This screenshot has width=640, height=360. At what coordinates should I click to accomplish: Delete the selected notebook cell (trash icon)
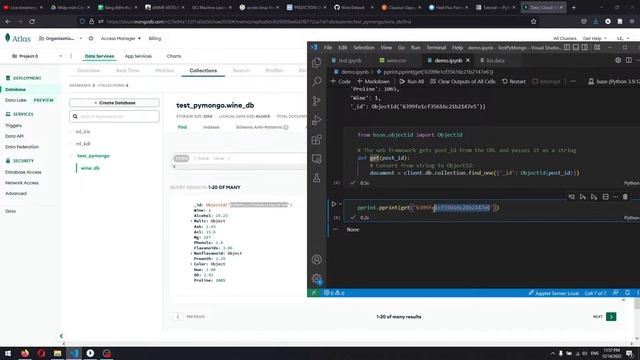tap(625, 197)
